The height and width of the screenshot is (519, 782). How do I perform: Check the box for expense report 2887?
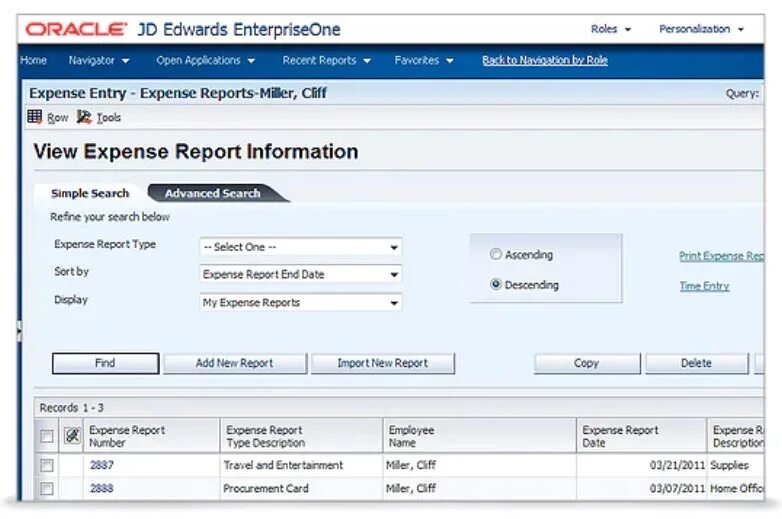coord(47,465)
